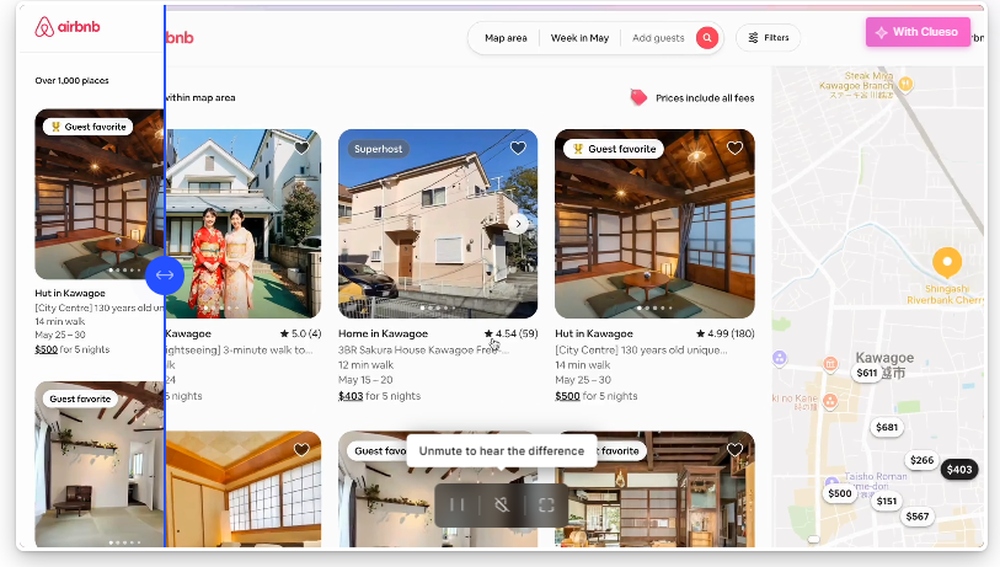Open the Home in Kawagoe photo thumbnail
Screen dimensions: 1000x567
pyautogui.click(x=438, y=224)
